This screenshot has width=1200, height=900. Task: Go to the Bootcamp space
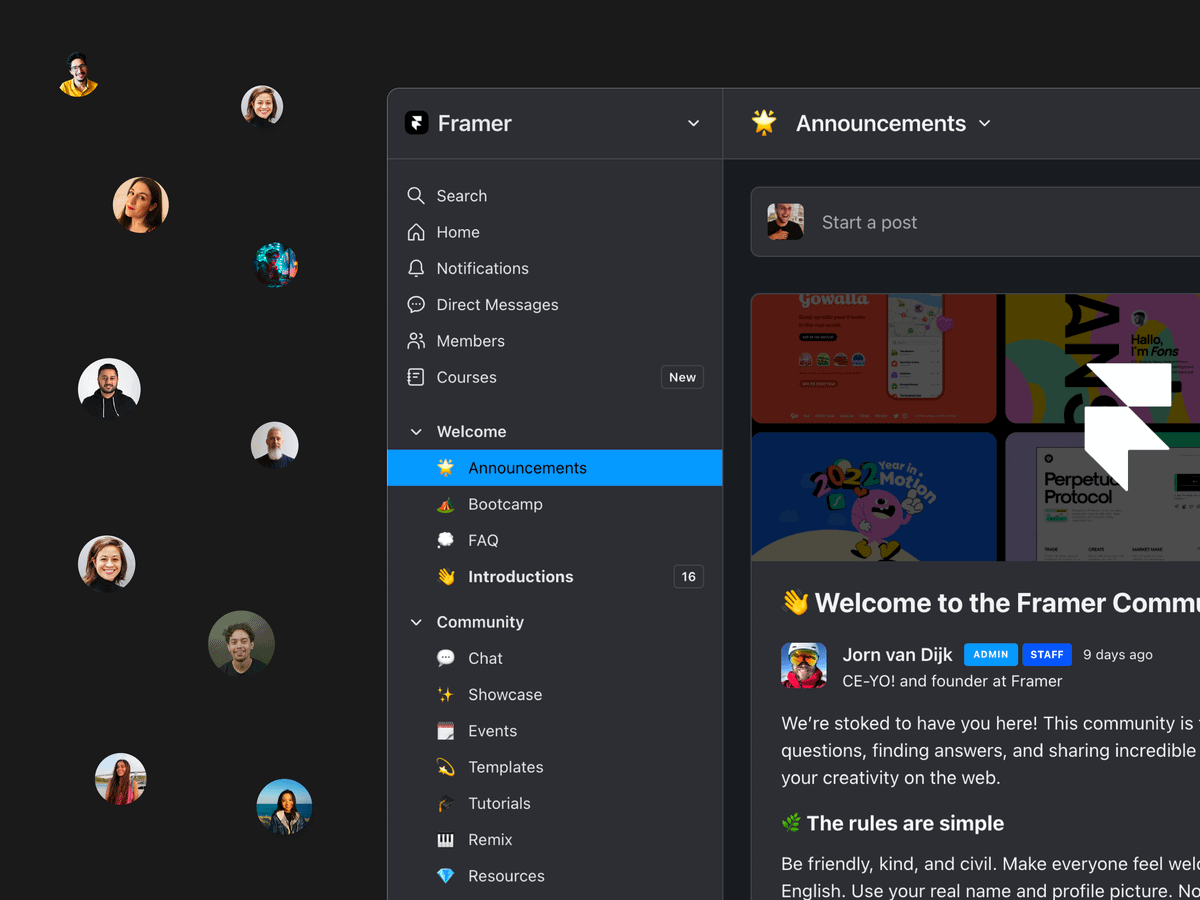tap(505, 504)
